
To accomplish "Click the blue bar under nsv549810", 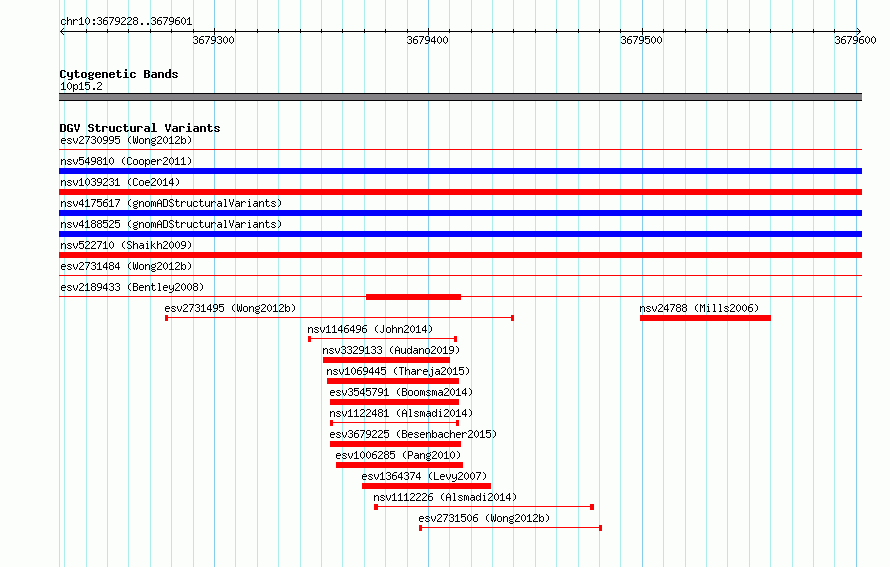I will (x=460, y=171).
